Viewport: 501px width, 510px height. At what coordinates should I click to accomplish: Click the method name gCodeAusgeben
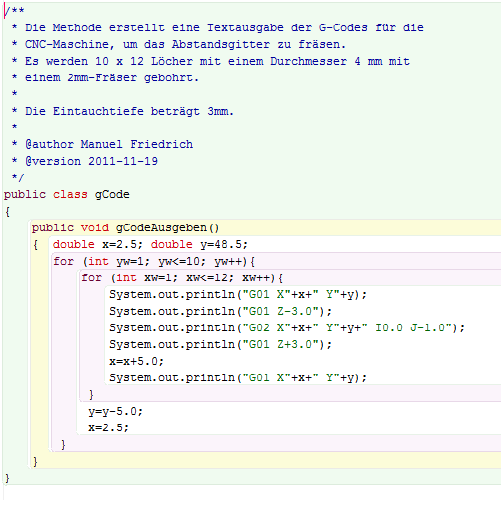point(161,228)
